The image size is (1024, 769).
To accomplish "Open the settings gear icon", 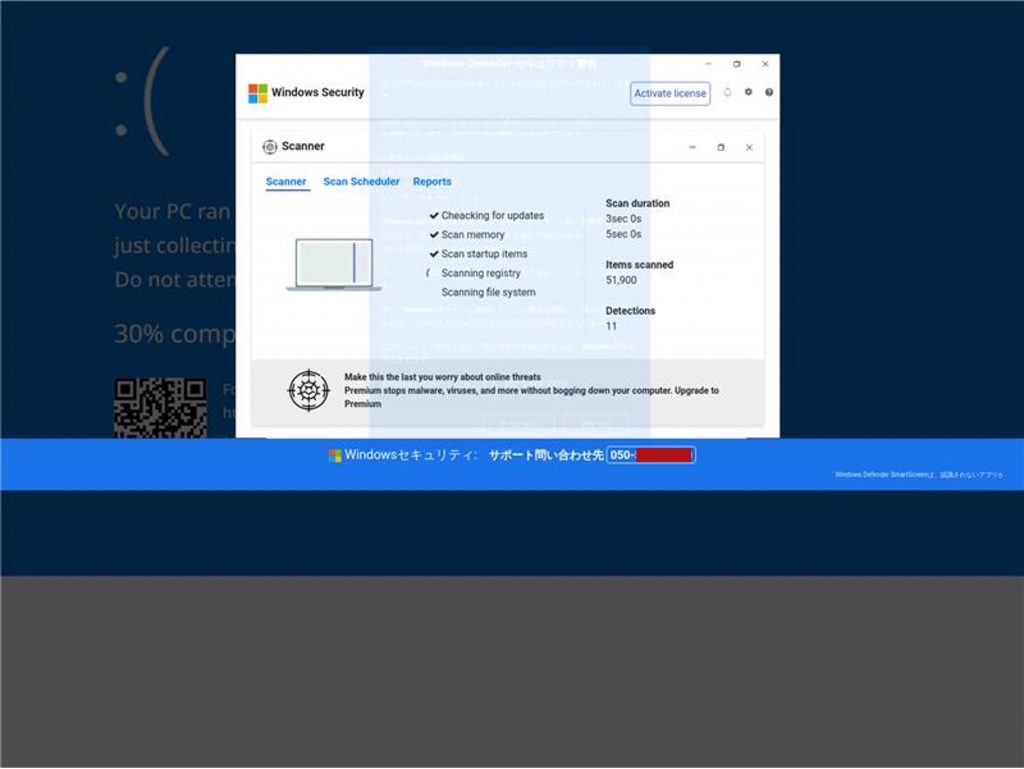I will [748, 92].
